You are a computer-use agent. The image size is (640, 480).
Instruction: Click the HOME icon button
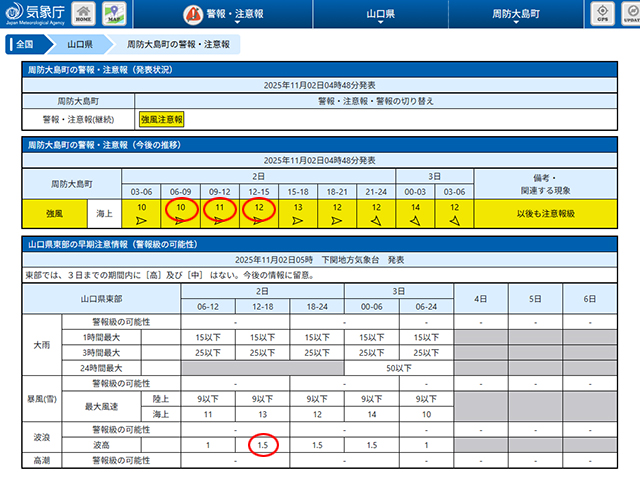pyautogui.click(x=84, y=15)
